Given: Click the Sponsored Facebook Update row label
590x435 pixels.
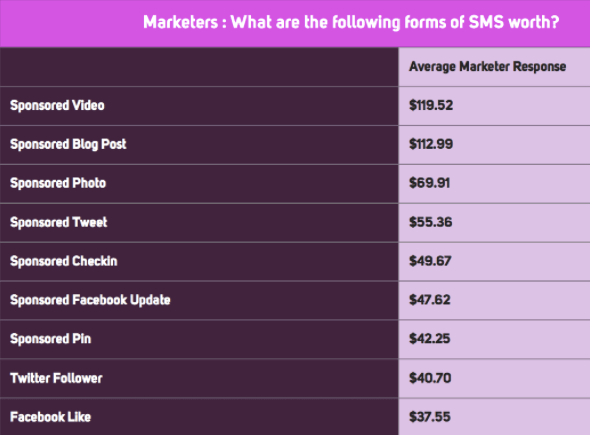Looking at the screenshot, I should pyautogui.click(x=90, y=300).
